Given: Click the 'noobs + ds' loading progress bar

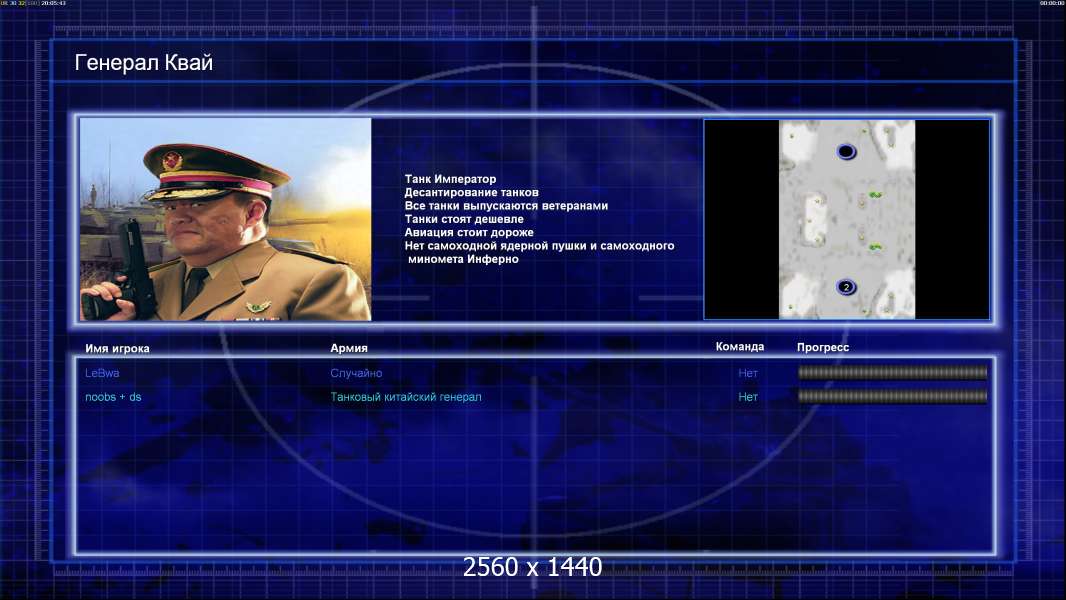Looking at the screenshot, I should [893, 396].
